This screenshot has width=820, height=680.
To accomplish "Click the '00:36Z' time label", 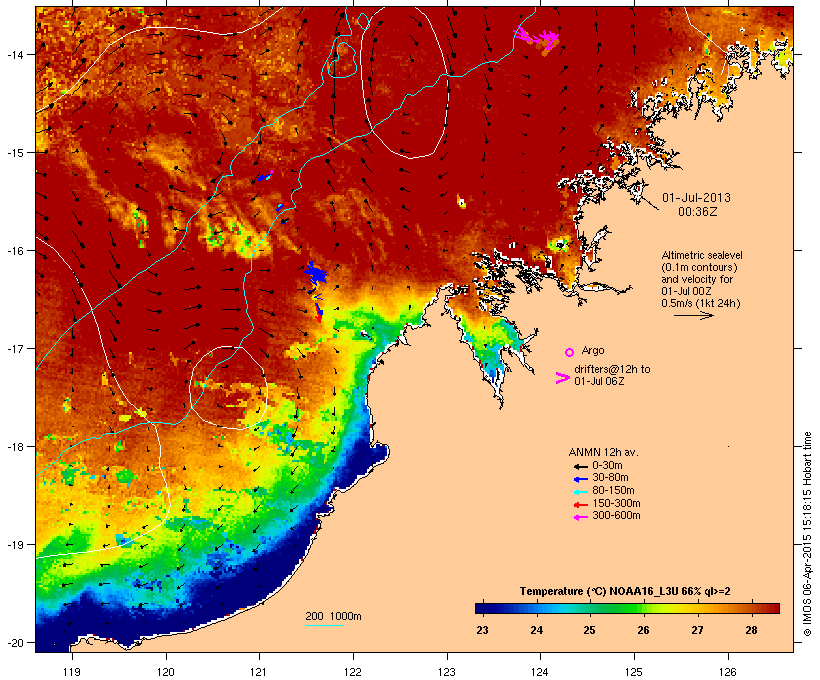I will [697, 212].
